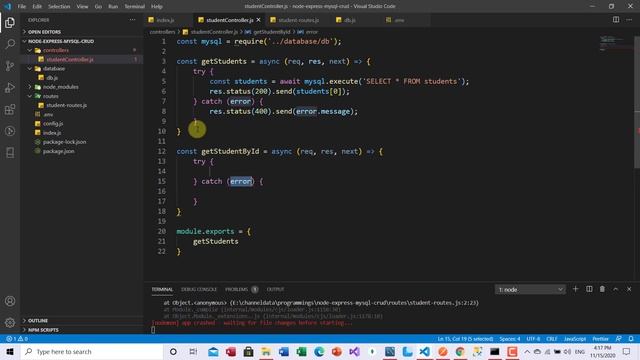Open the Edit menu
Viewport: 640px width, 360px height.
tap(37, 6)
